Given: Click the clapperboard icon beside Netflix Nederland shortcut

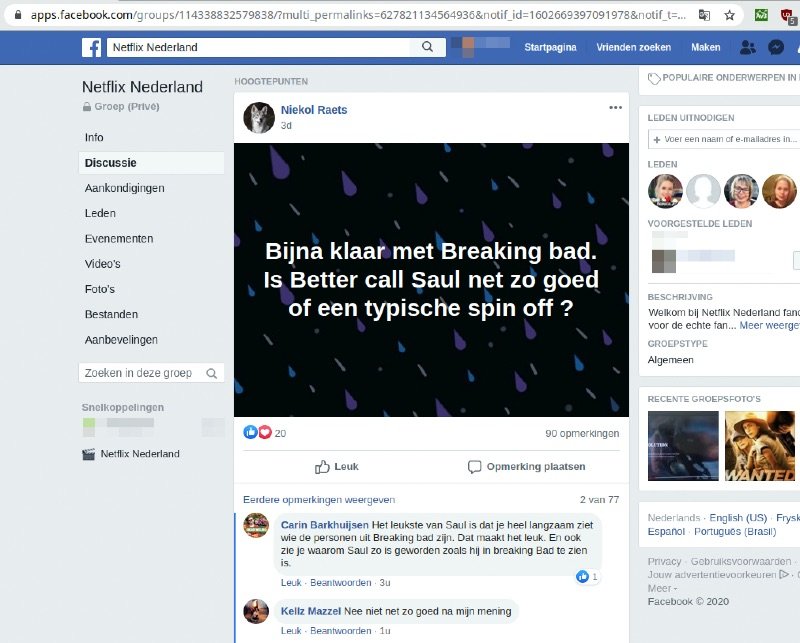Looking at the screenshot, I should coord(88,454).
